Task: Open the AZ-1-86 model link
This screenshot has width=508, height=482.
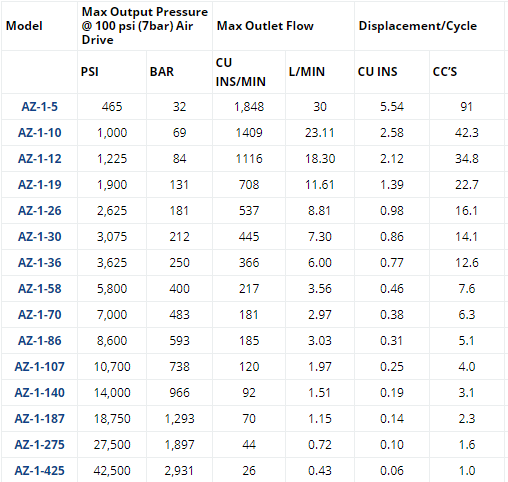Action: click(39, 341)
